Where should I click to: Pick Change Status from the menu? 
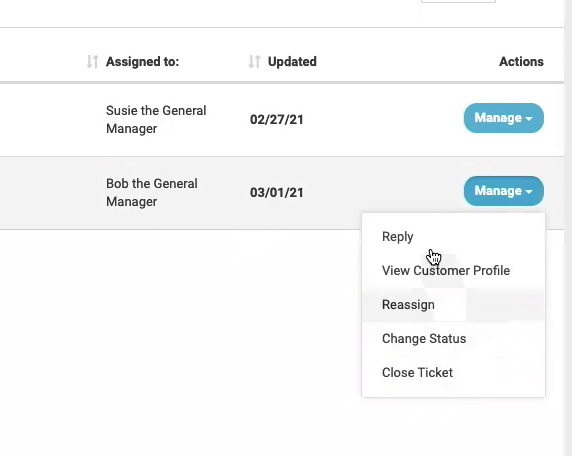coord(453,338)
